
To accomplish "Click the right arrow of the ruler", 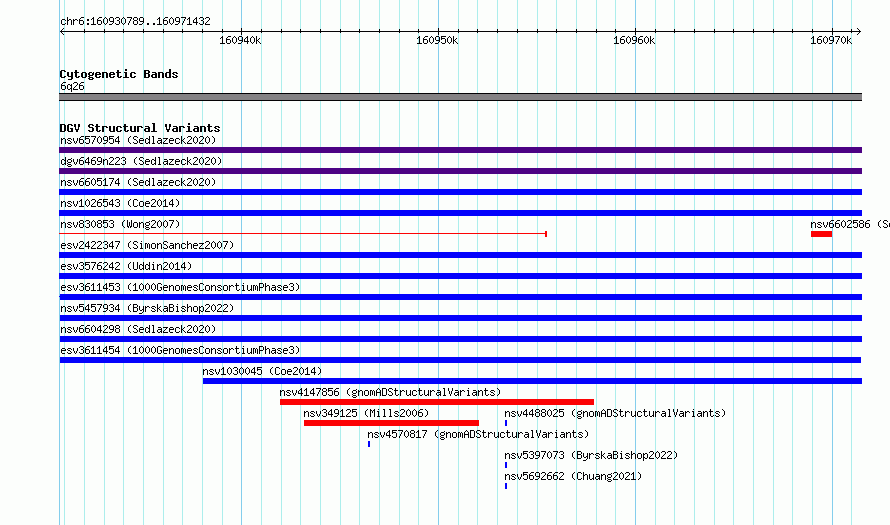I will coord(859,31).
